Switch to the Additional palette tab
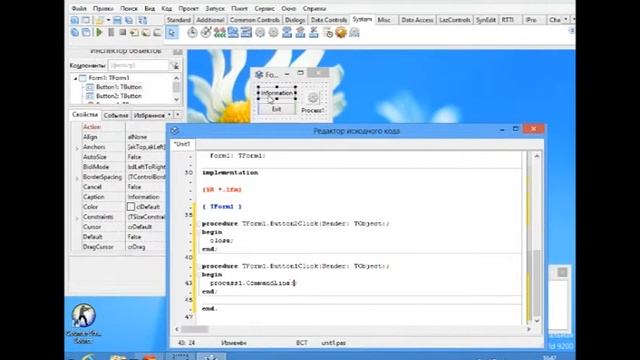The width and height of the screenshot is (640, 360). 210,20
